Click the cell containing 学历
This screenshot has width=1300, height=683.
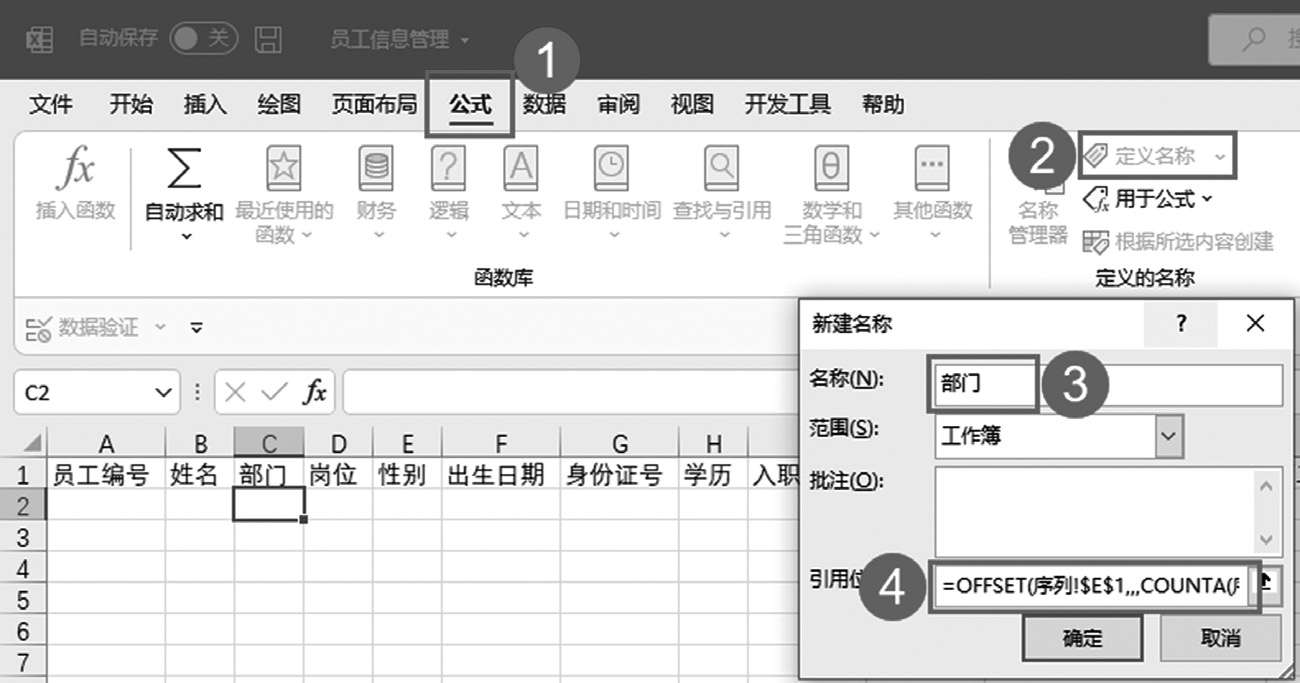[x=713, y=475]
